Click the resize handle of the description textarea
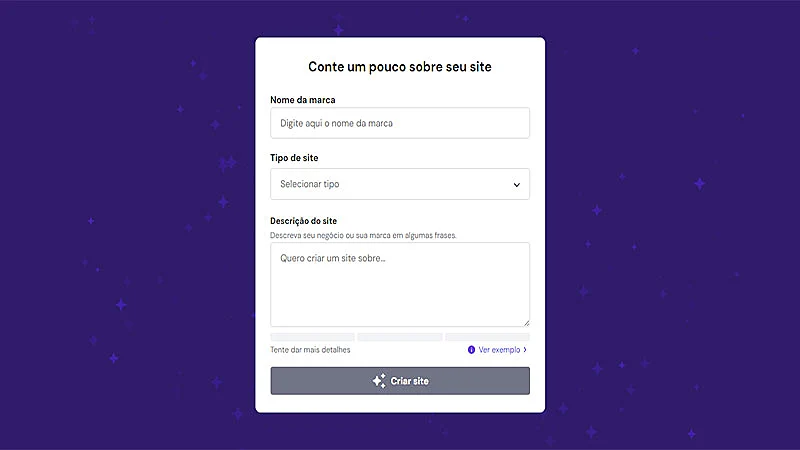Image resolution: width=800 pixels, height=450 pixels. coord(525,322)
